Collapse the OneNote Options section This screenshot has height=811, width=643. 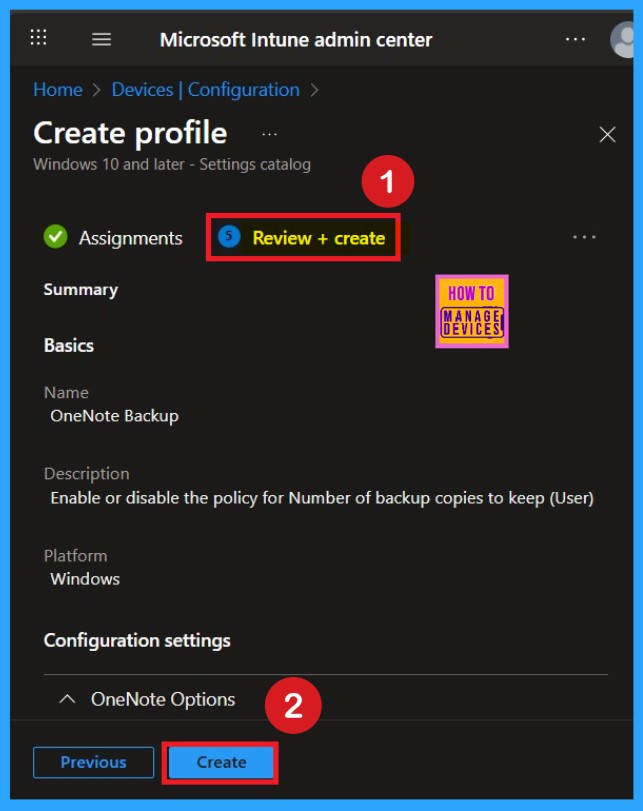coord(67,699)
